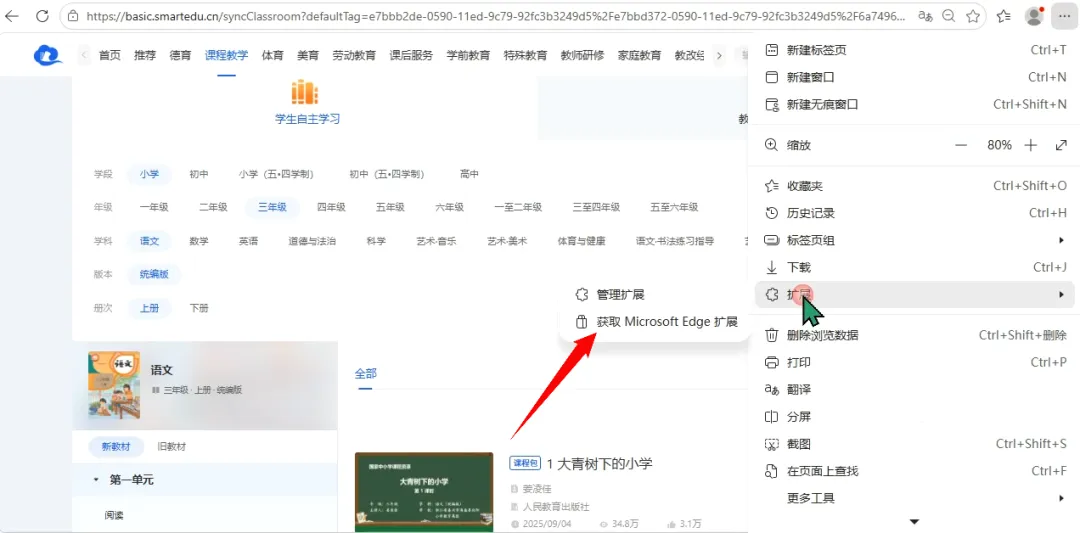This screenshot has height=533, width=1080.
Task: Open the 大青树下的小学 video thumbnail
Action: [424, 492]
